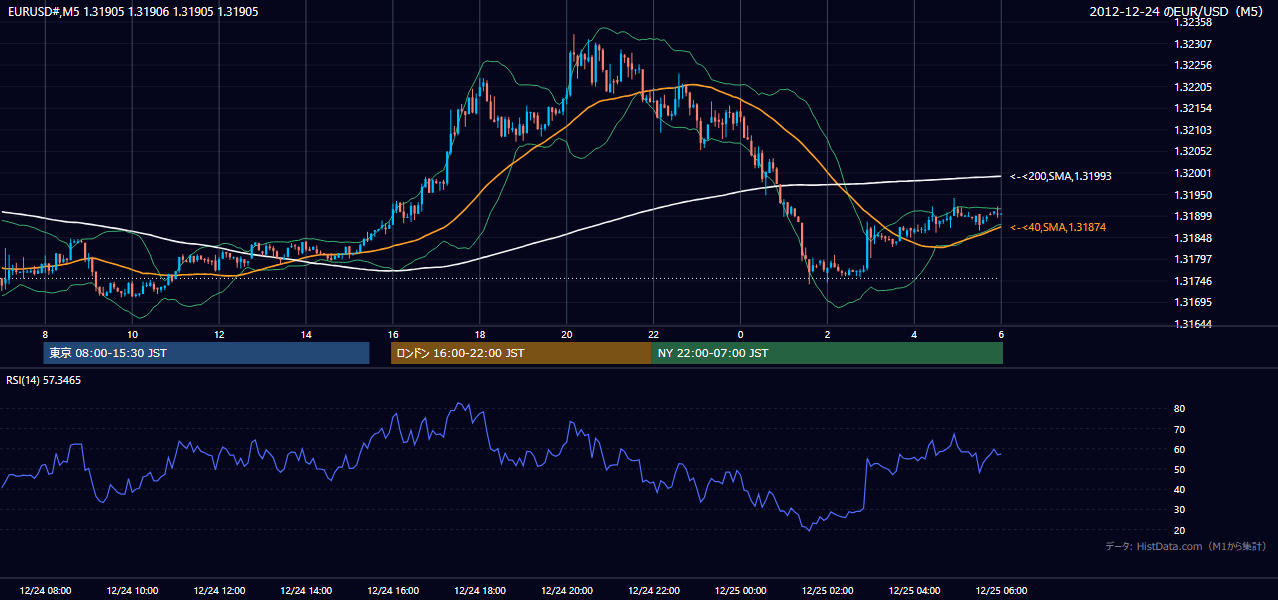This screenshot has height=600, width=1278.
Task: Click hour label 14 below price chart
Action: click(x=306, y=334)
